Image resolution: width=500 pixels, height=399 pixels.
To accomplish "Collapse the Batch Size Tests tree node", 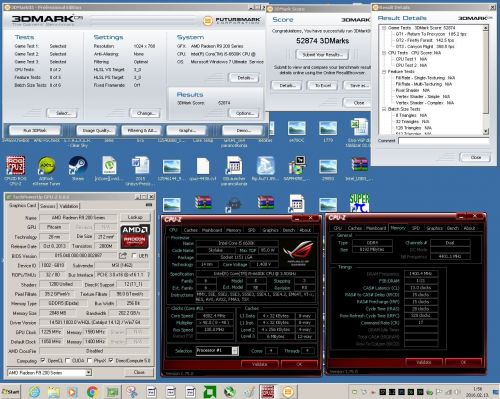I will click(384, 109).
